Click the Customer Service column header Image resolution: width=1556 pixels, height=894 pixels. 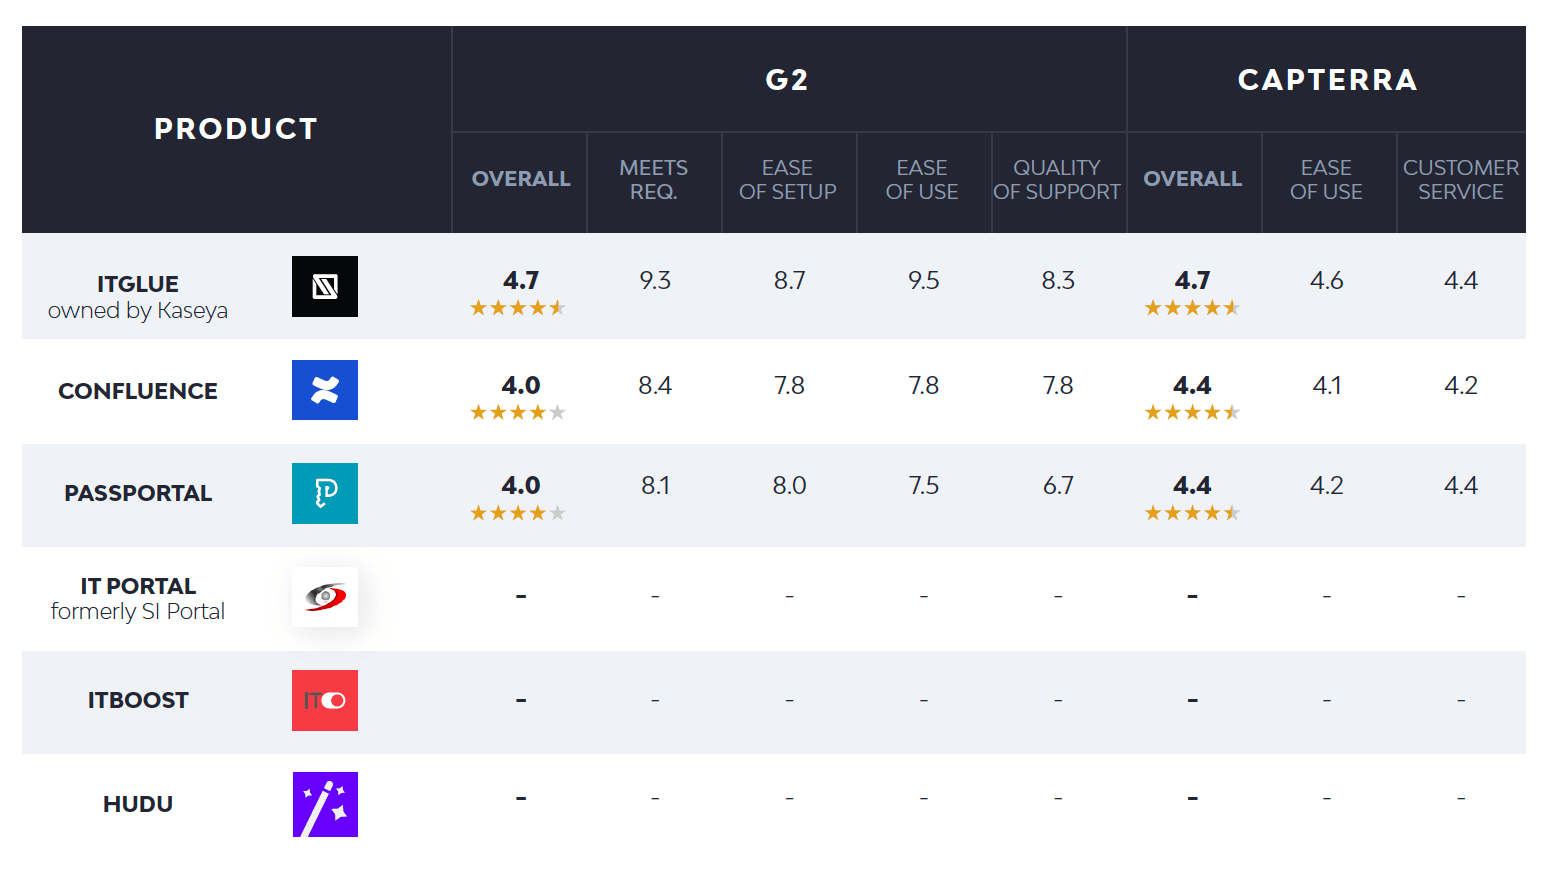[1460, 180]
